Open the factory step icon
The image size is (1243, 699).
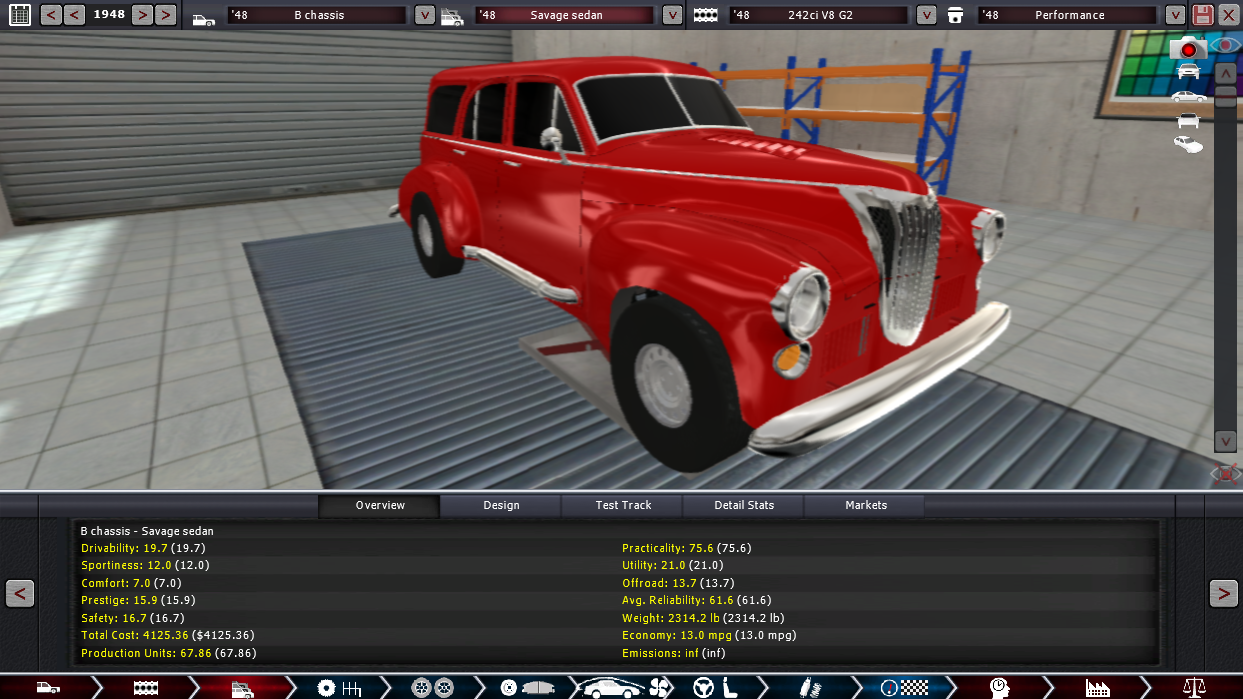[1097, 687]
